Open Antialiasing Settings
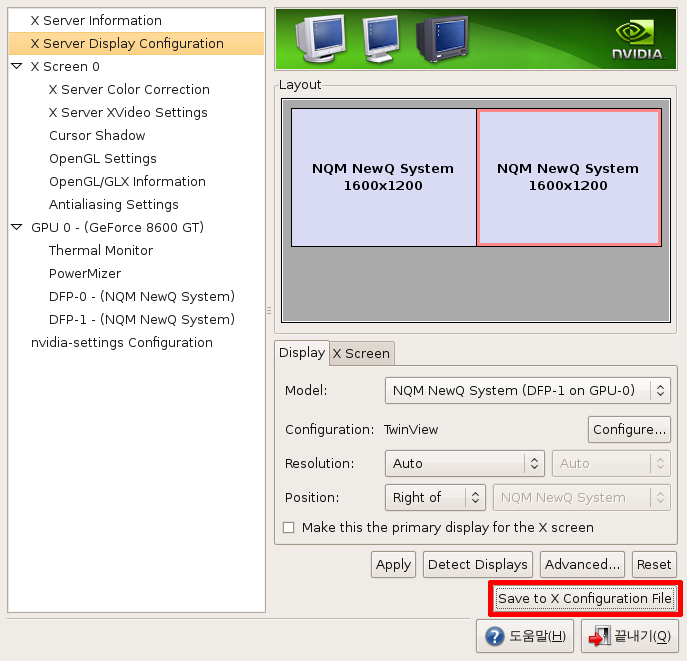This screenshot has height=661, width=687. (x=113, y=205)
